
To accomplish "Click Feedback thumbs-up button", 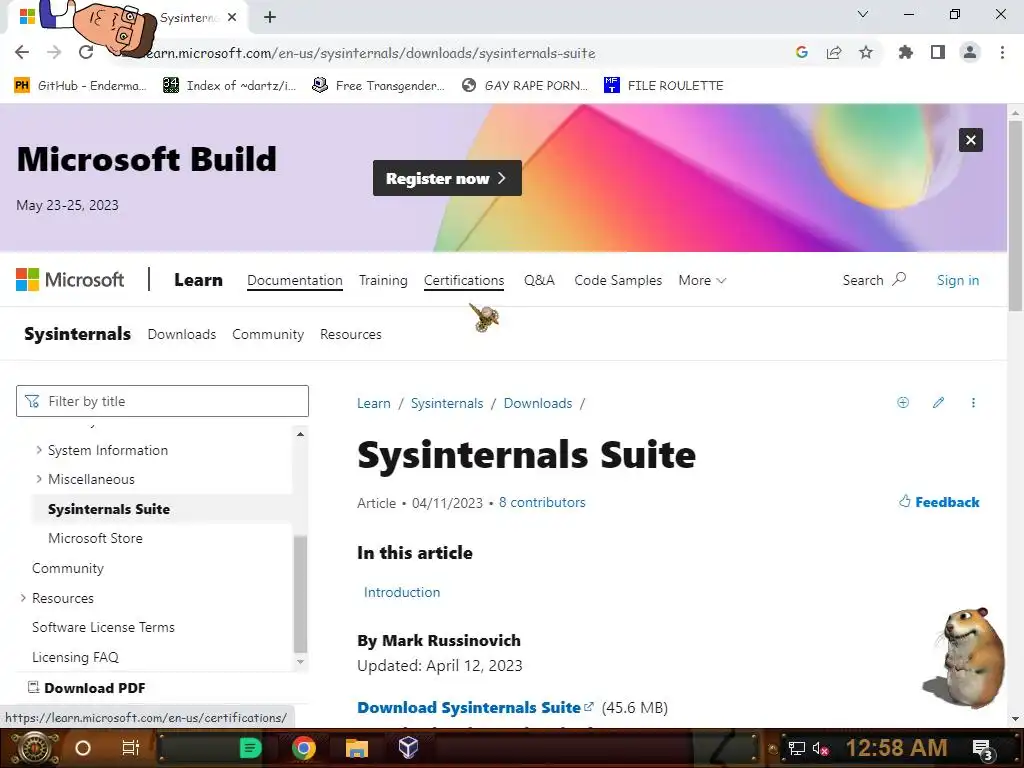I will pos(939,502).
